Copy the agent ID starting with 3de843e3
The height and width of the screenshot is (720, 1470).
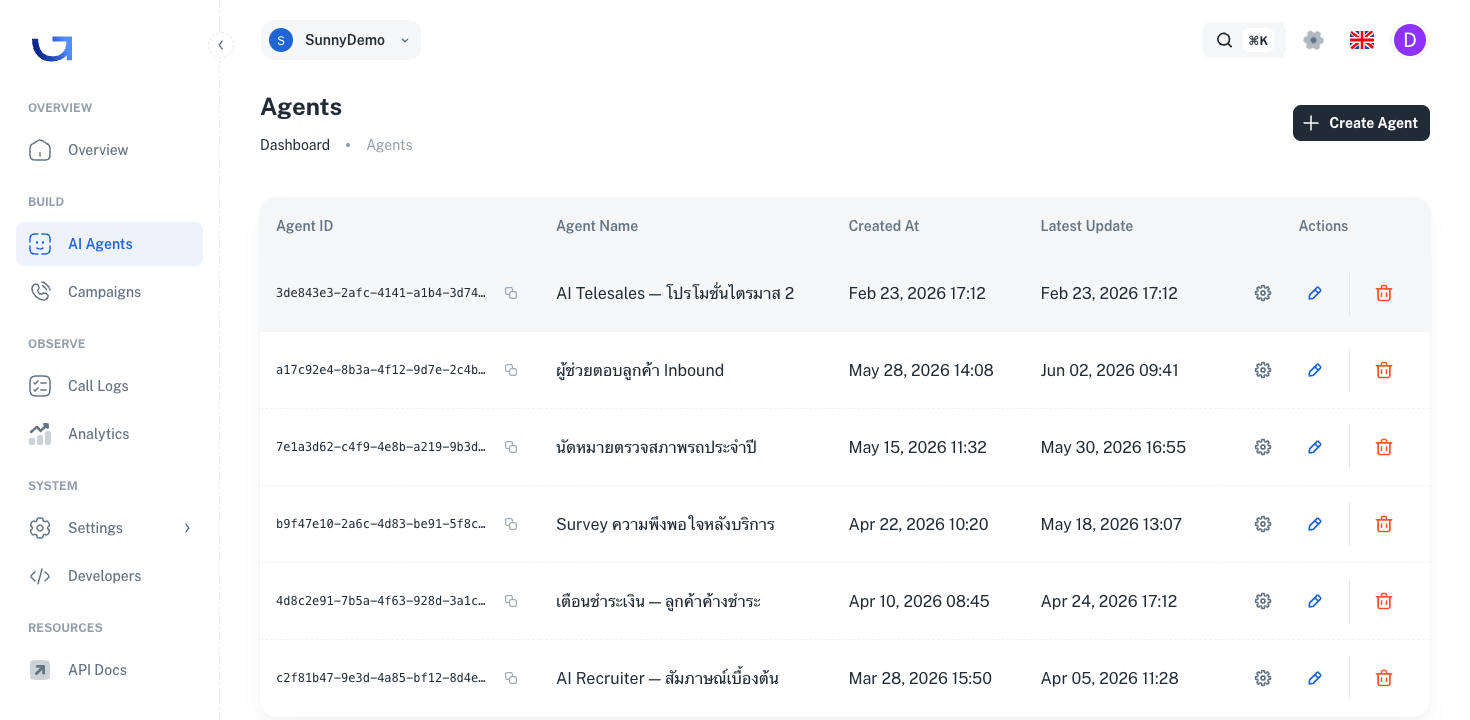tap(511, 293)
